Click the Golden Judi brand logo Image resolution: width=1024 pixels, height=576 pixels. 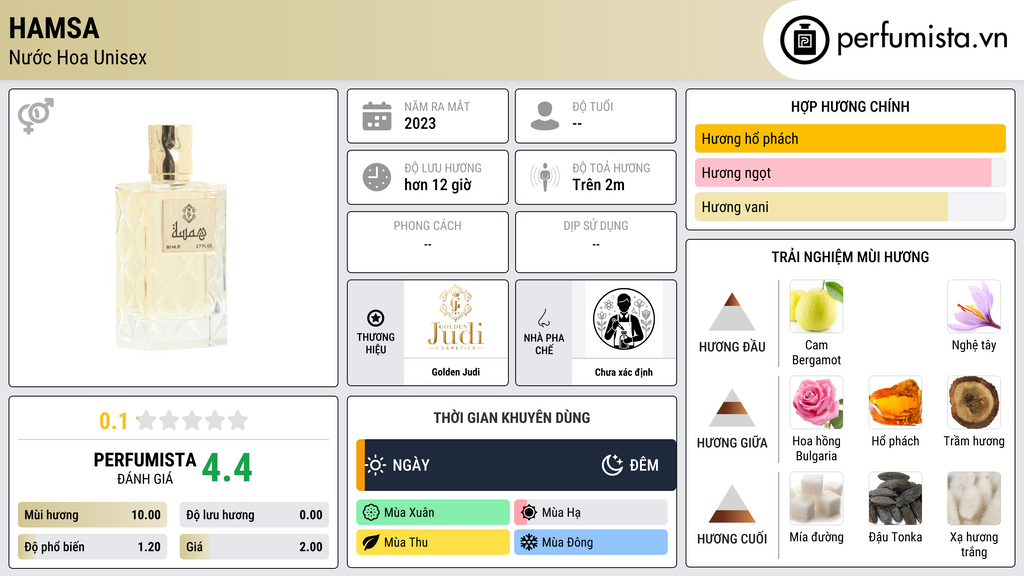[x=456, y=319]
